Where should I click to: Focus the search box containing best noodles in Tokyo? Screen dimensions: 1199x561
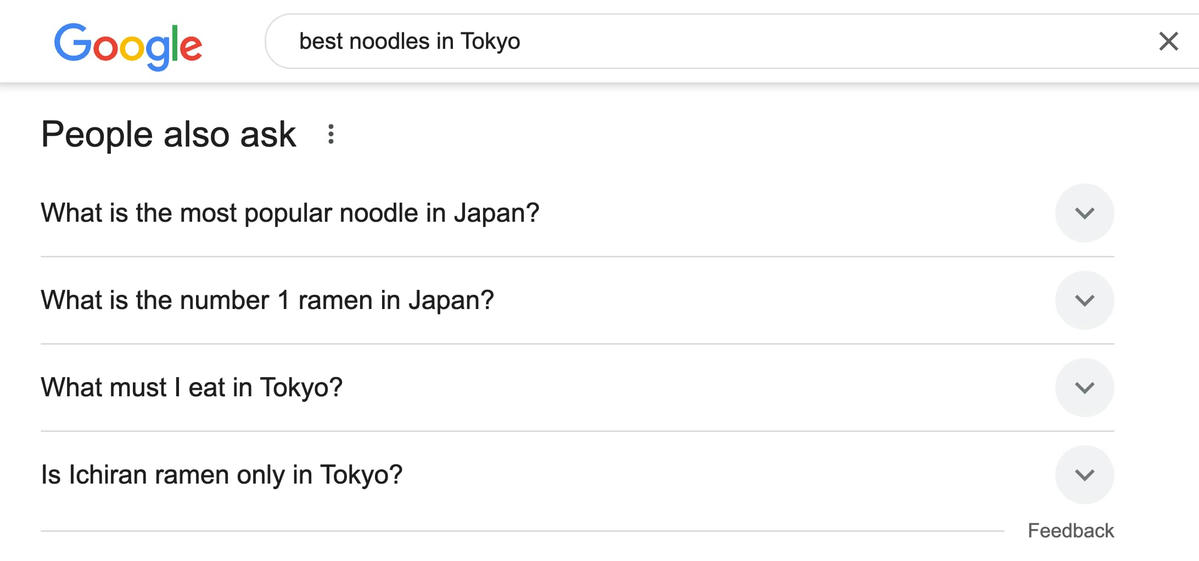(x=732, y=41)
